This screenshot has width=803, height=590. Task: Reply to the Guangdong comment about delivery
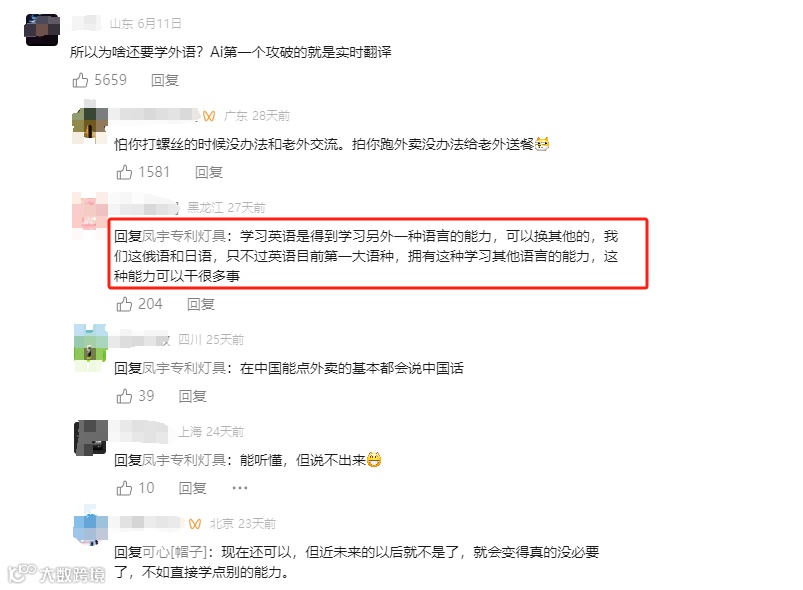(209, 173)
